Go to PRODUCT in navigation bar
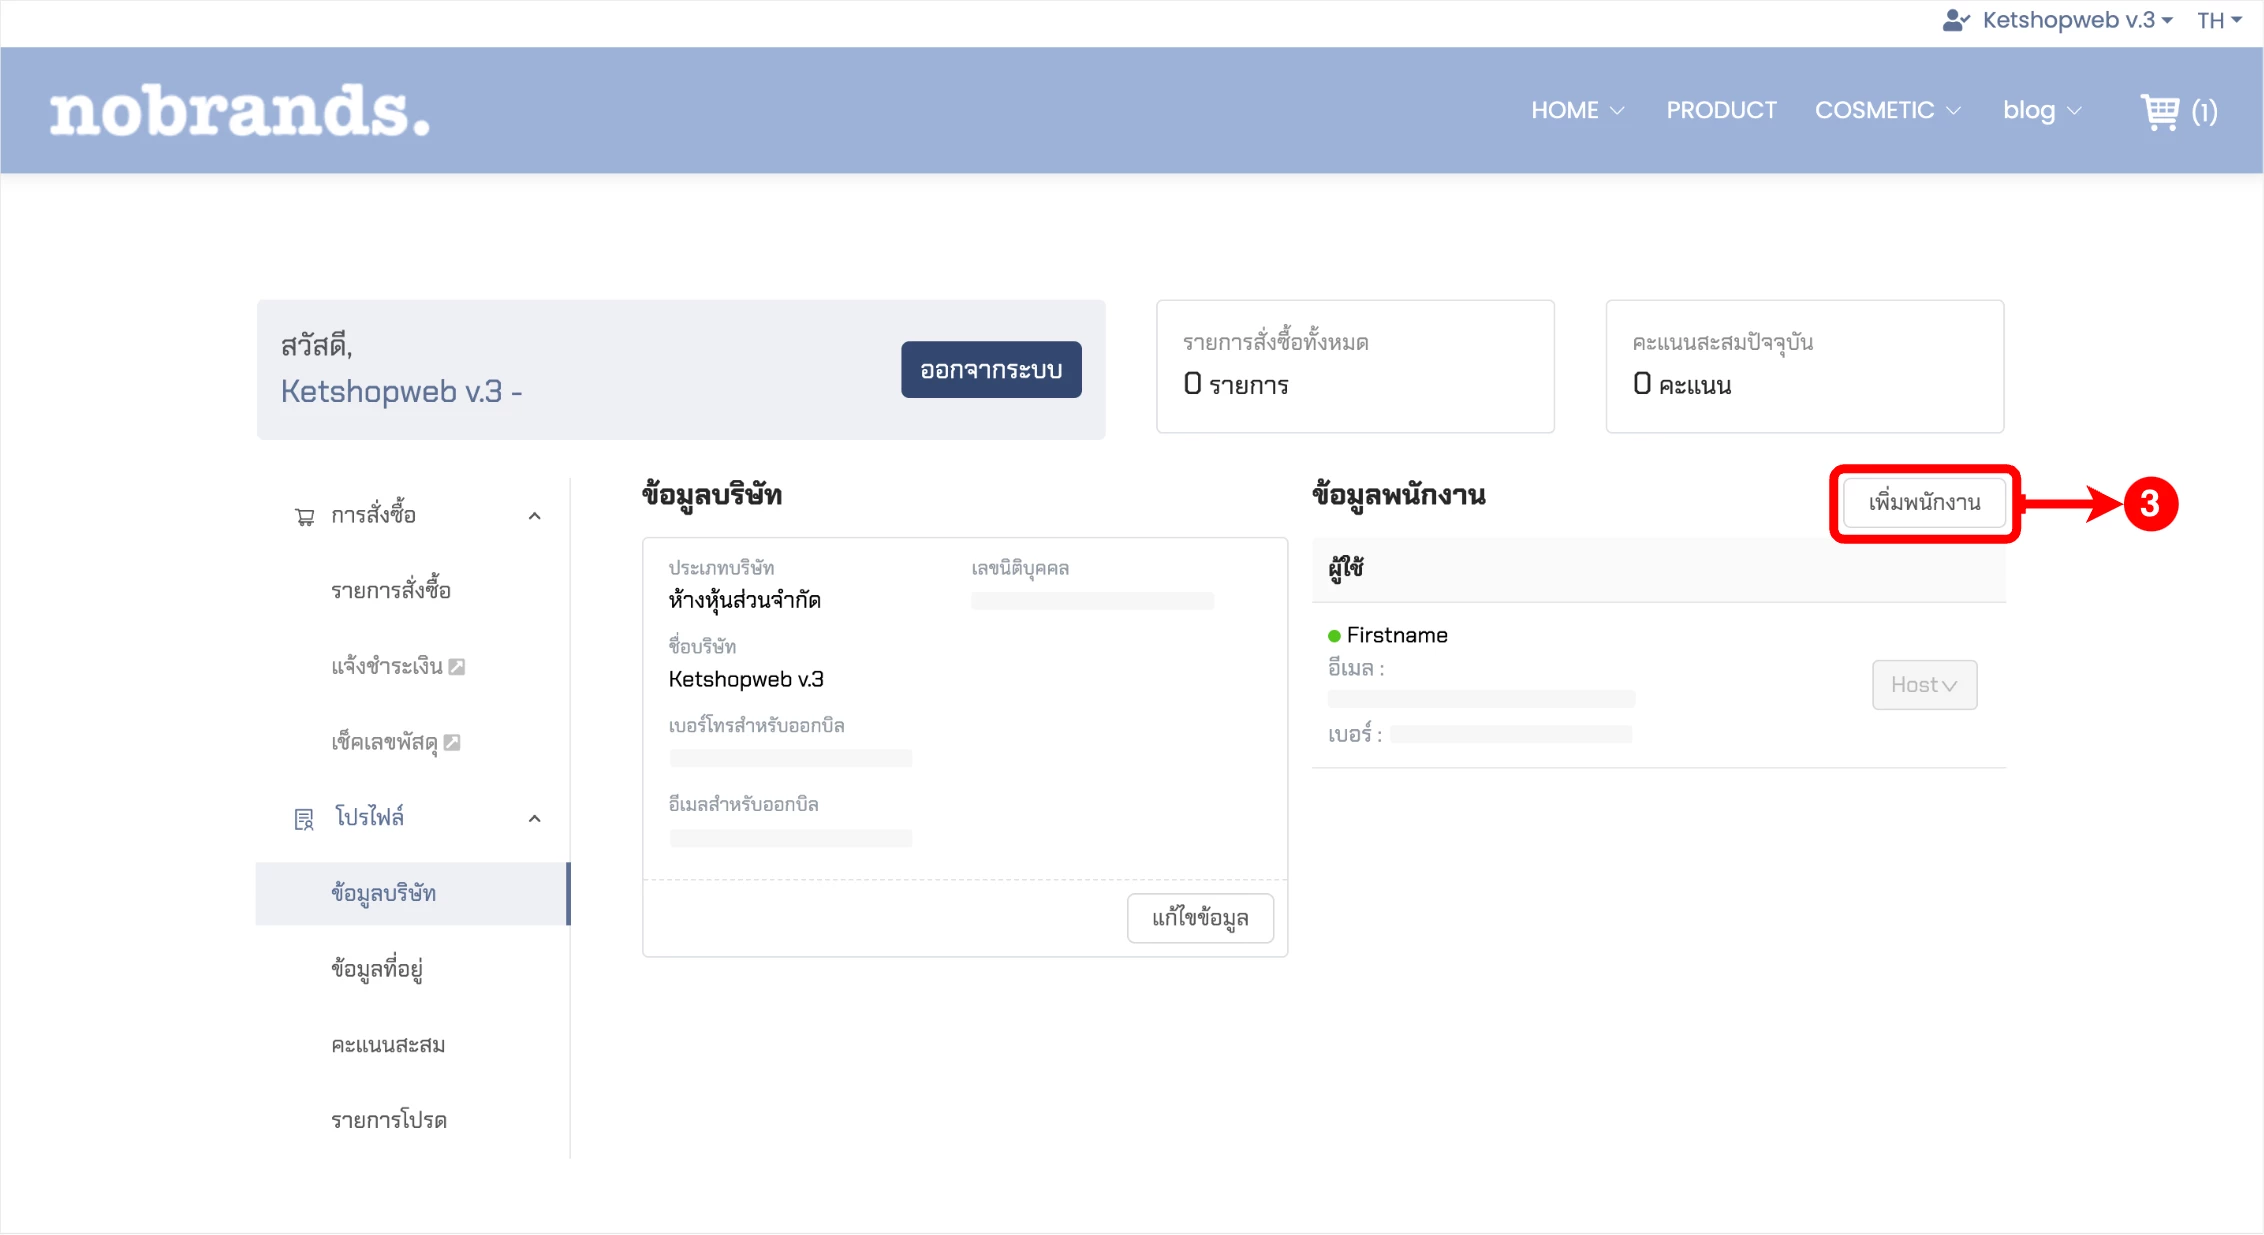2264x1235 pixels. click(1721, 110)
